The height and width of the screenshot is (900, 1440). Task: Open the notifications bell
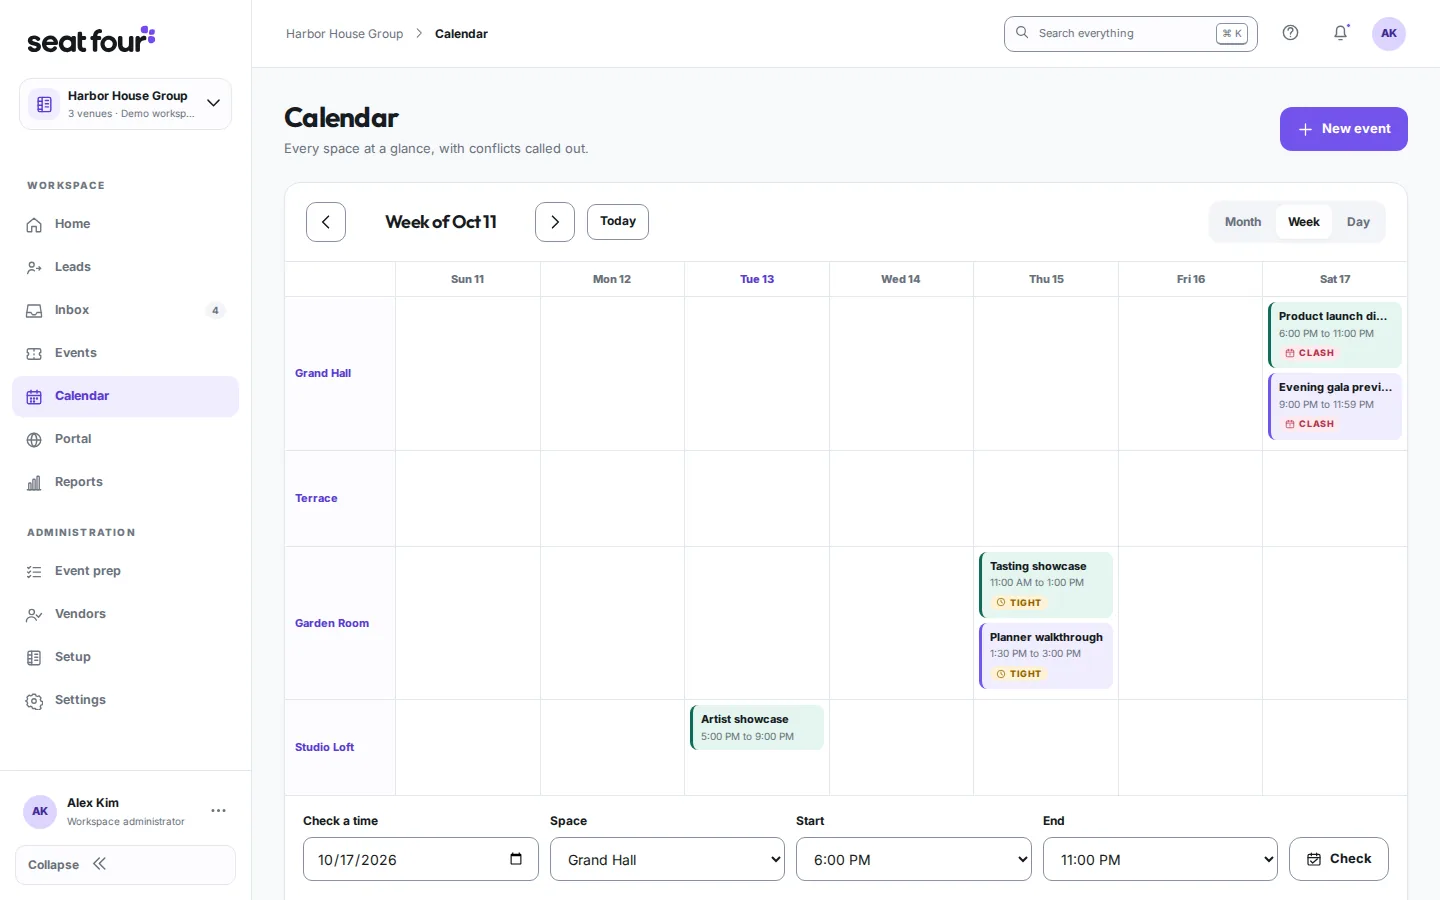(x=1341, y=33)
